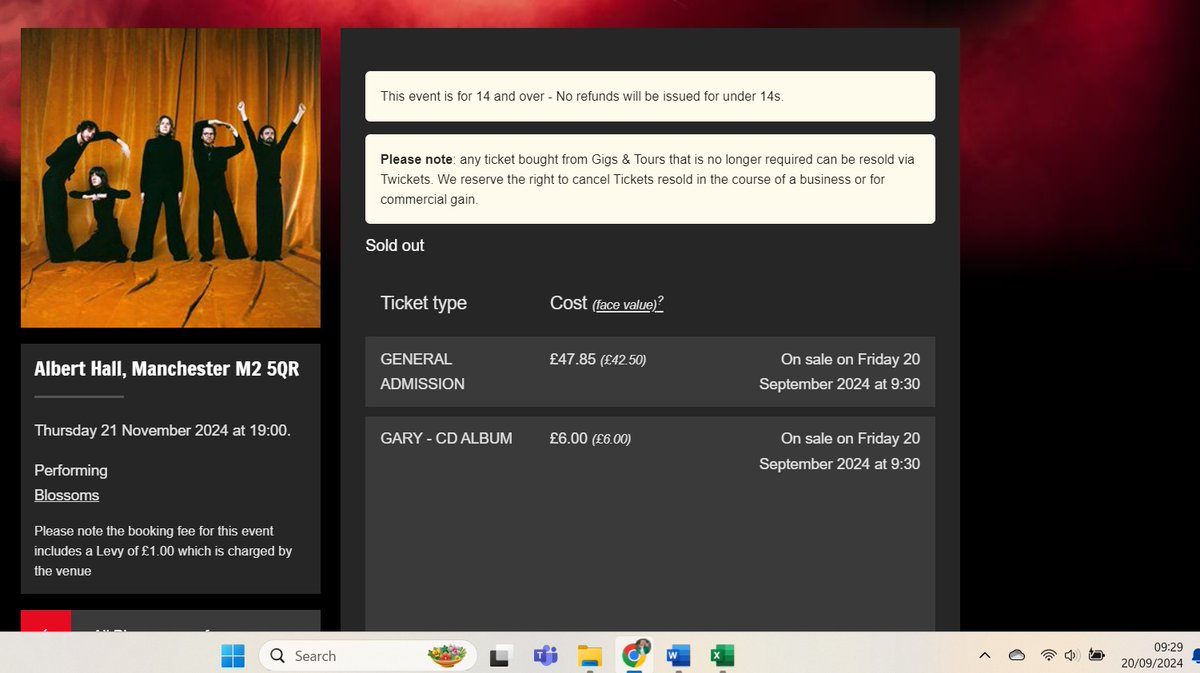This screenshot has width=1200, height=673.
Task: Click the battery status icon
Action: click(x=1097, y=656)
